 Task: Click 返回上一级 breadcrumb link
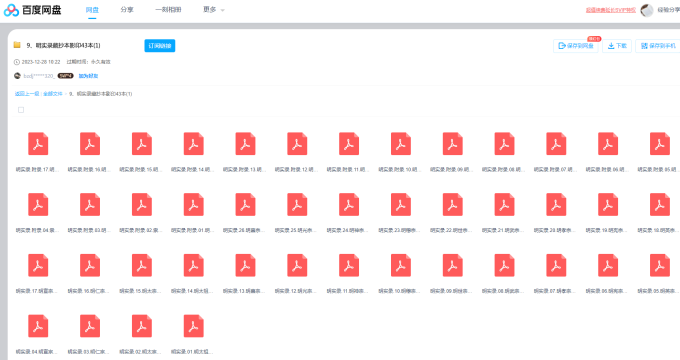[x=27, y=94]
